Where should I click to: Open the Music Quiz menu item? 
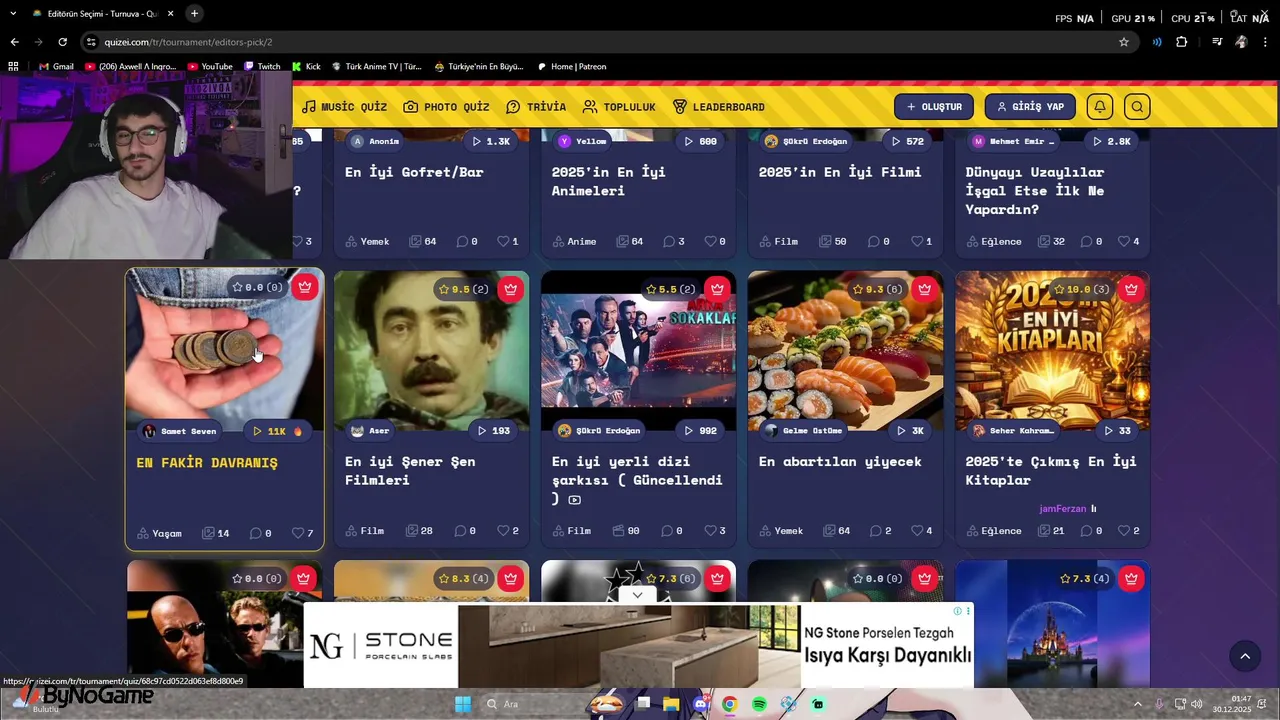coord(344,107)
